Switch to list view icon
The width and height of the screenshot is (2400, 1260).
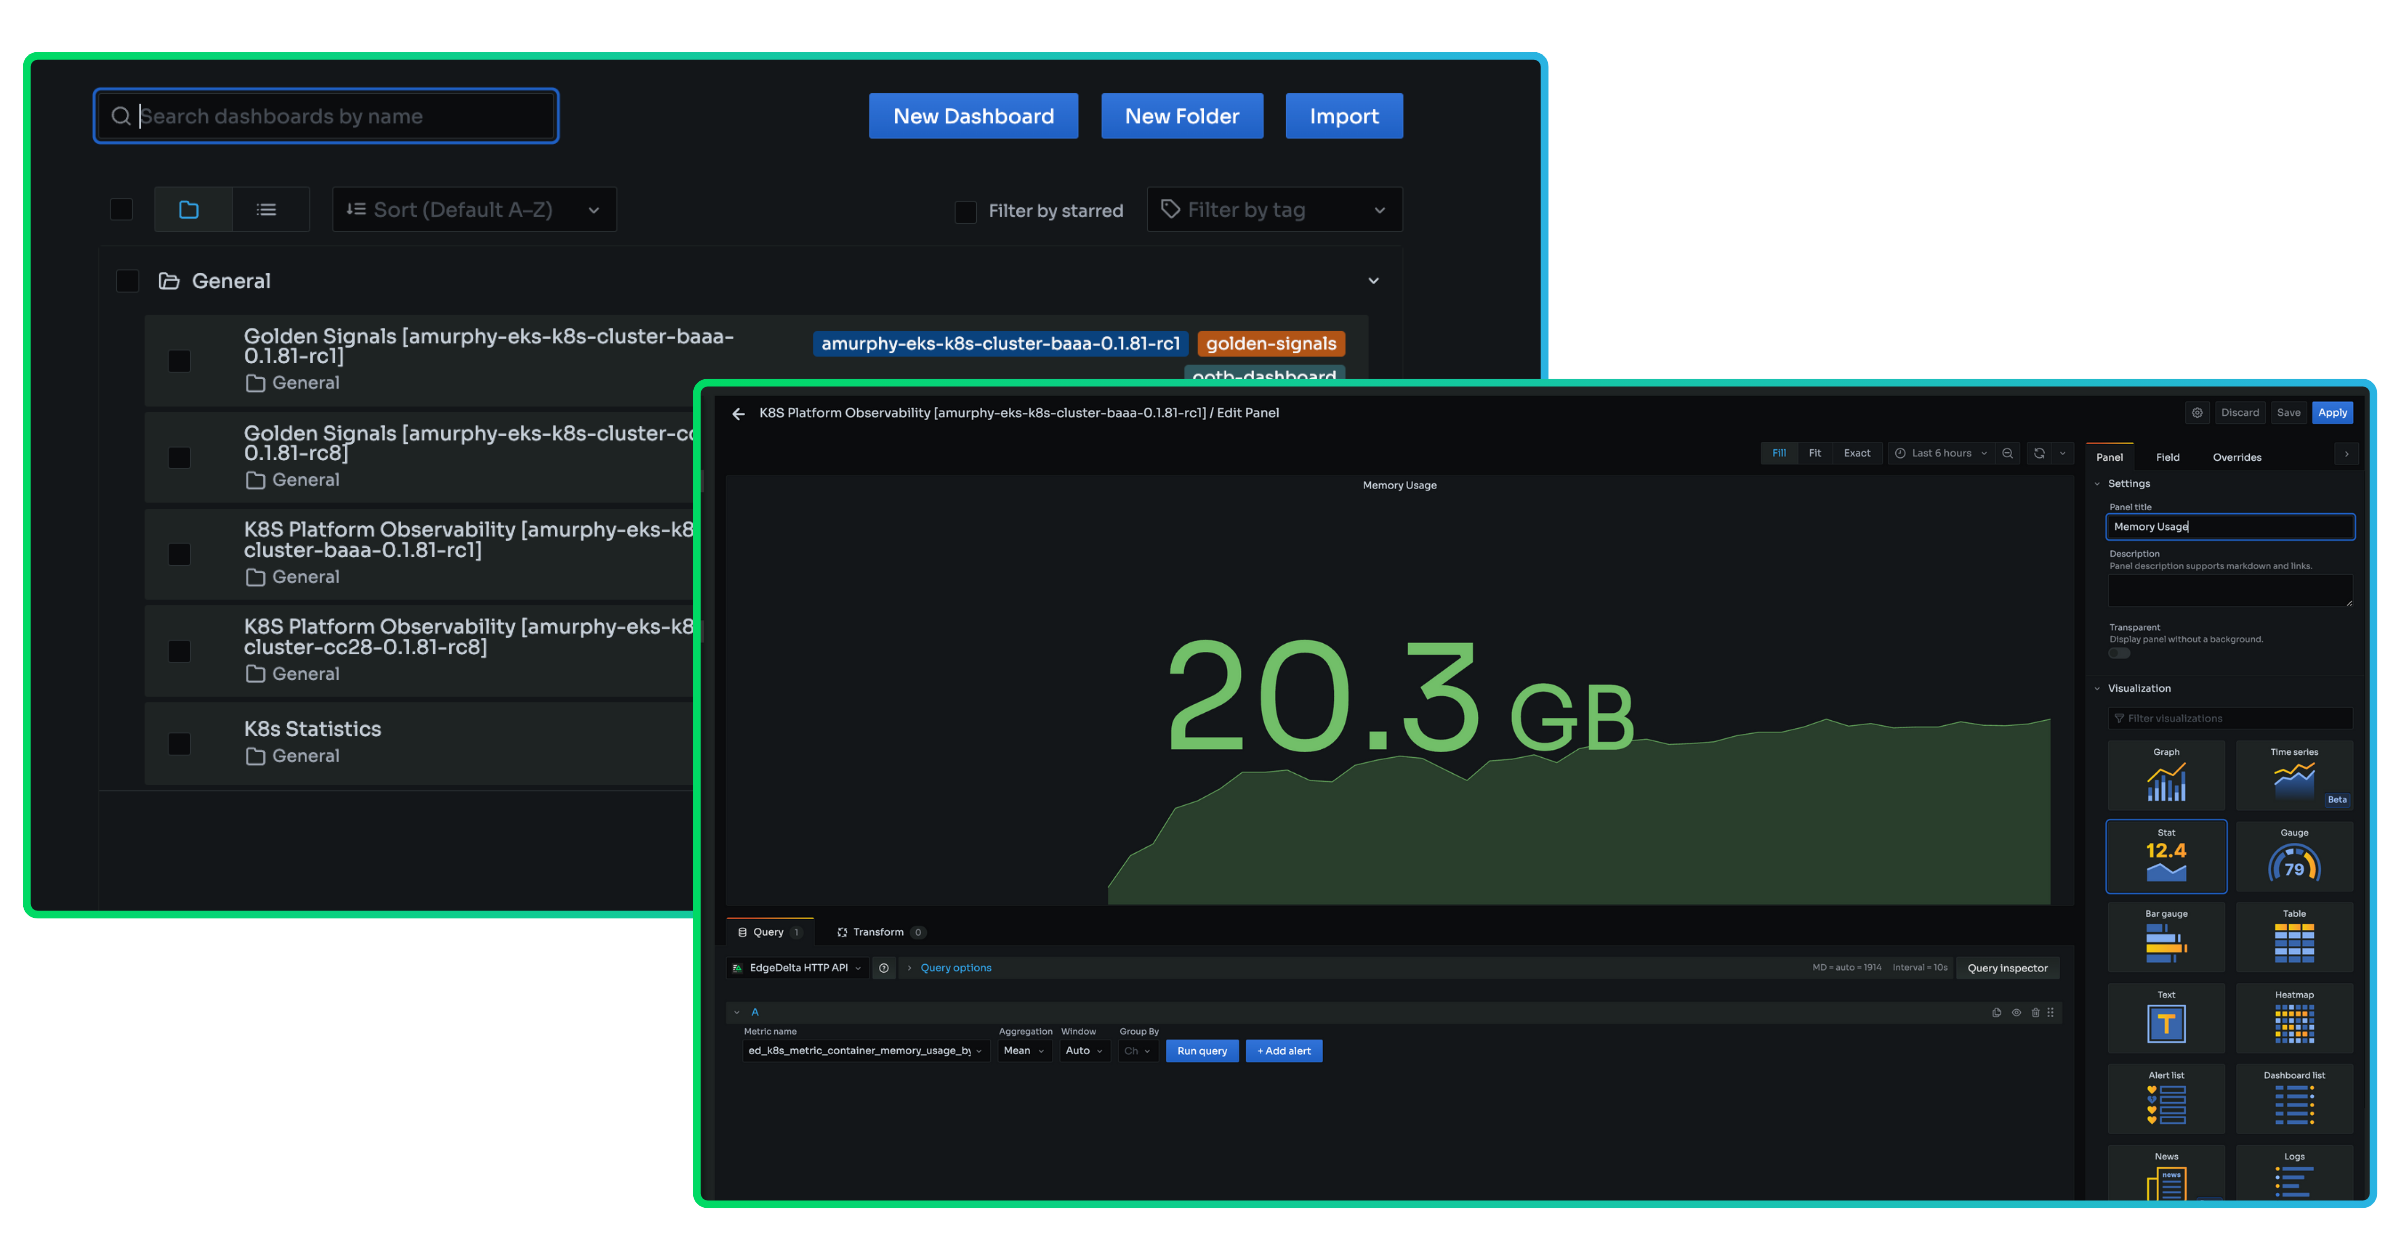(266, 210)
